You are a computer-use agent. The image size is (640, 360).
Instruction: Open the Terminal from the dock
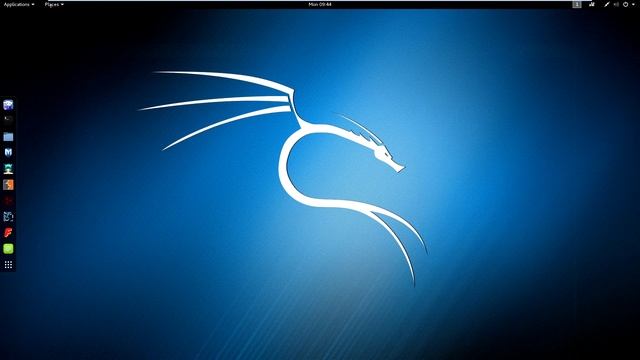(8, 120)
